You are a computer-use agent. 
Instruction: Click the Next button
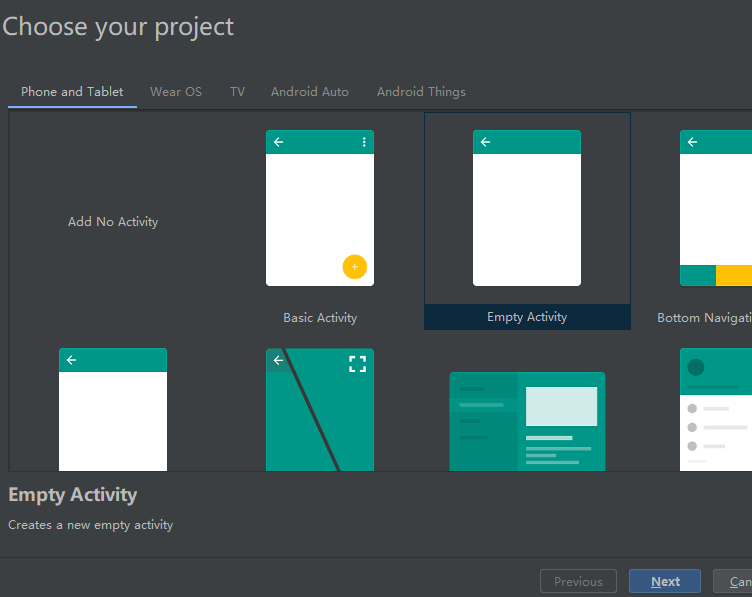(665, 581)
